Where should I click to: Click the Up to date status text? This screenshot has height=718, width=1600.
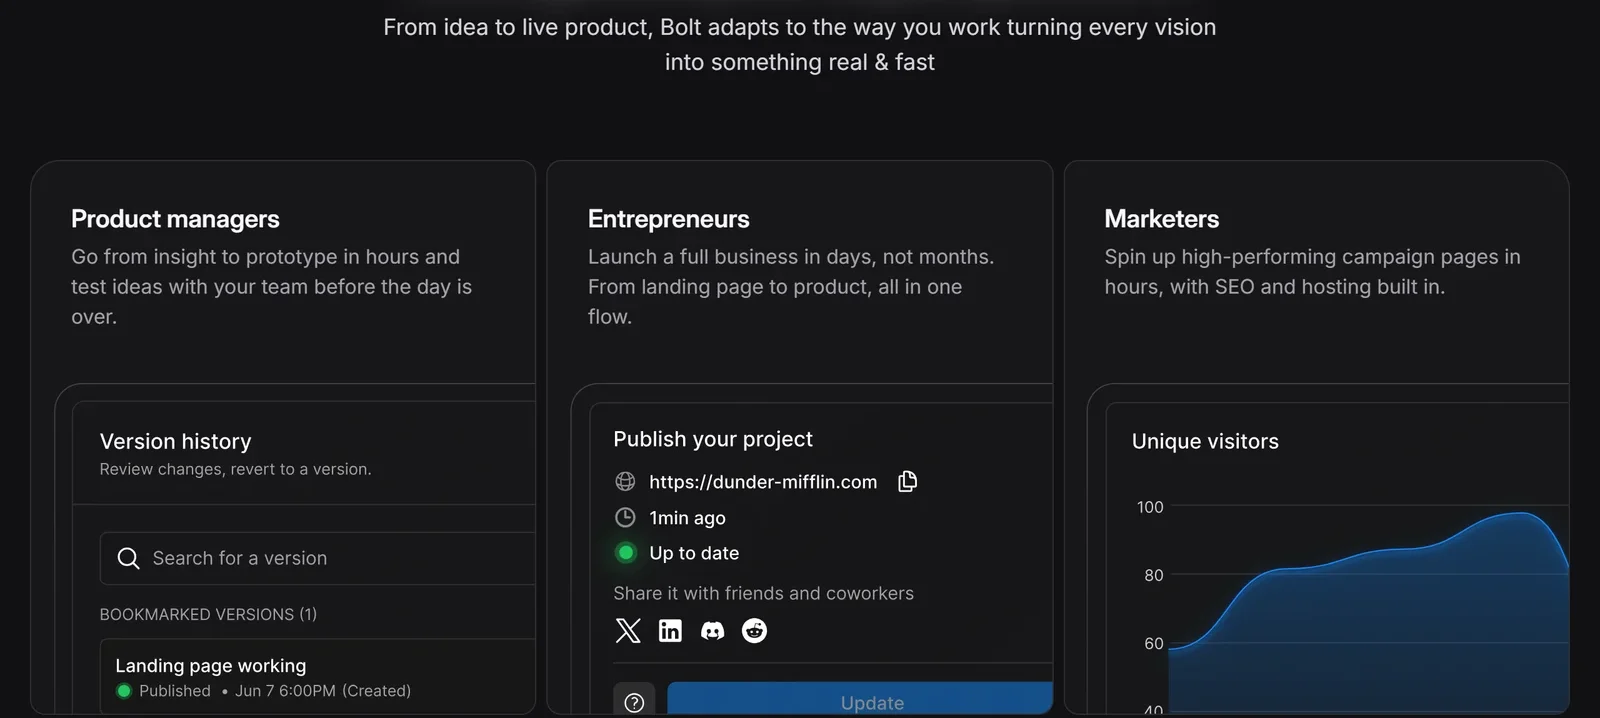694,553
